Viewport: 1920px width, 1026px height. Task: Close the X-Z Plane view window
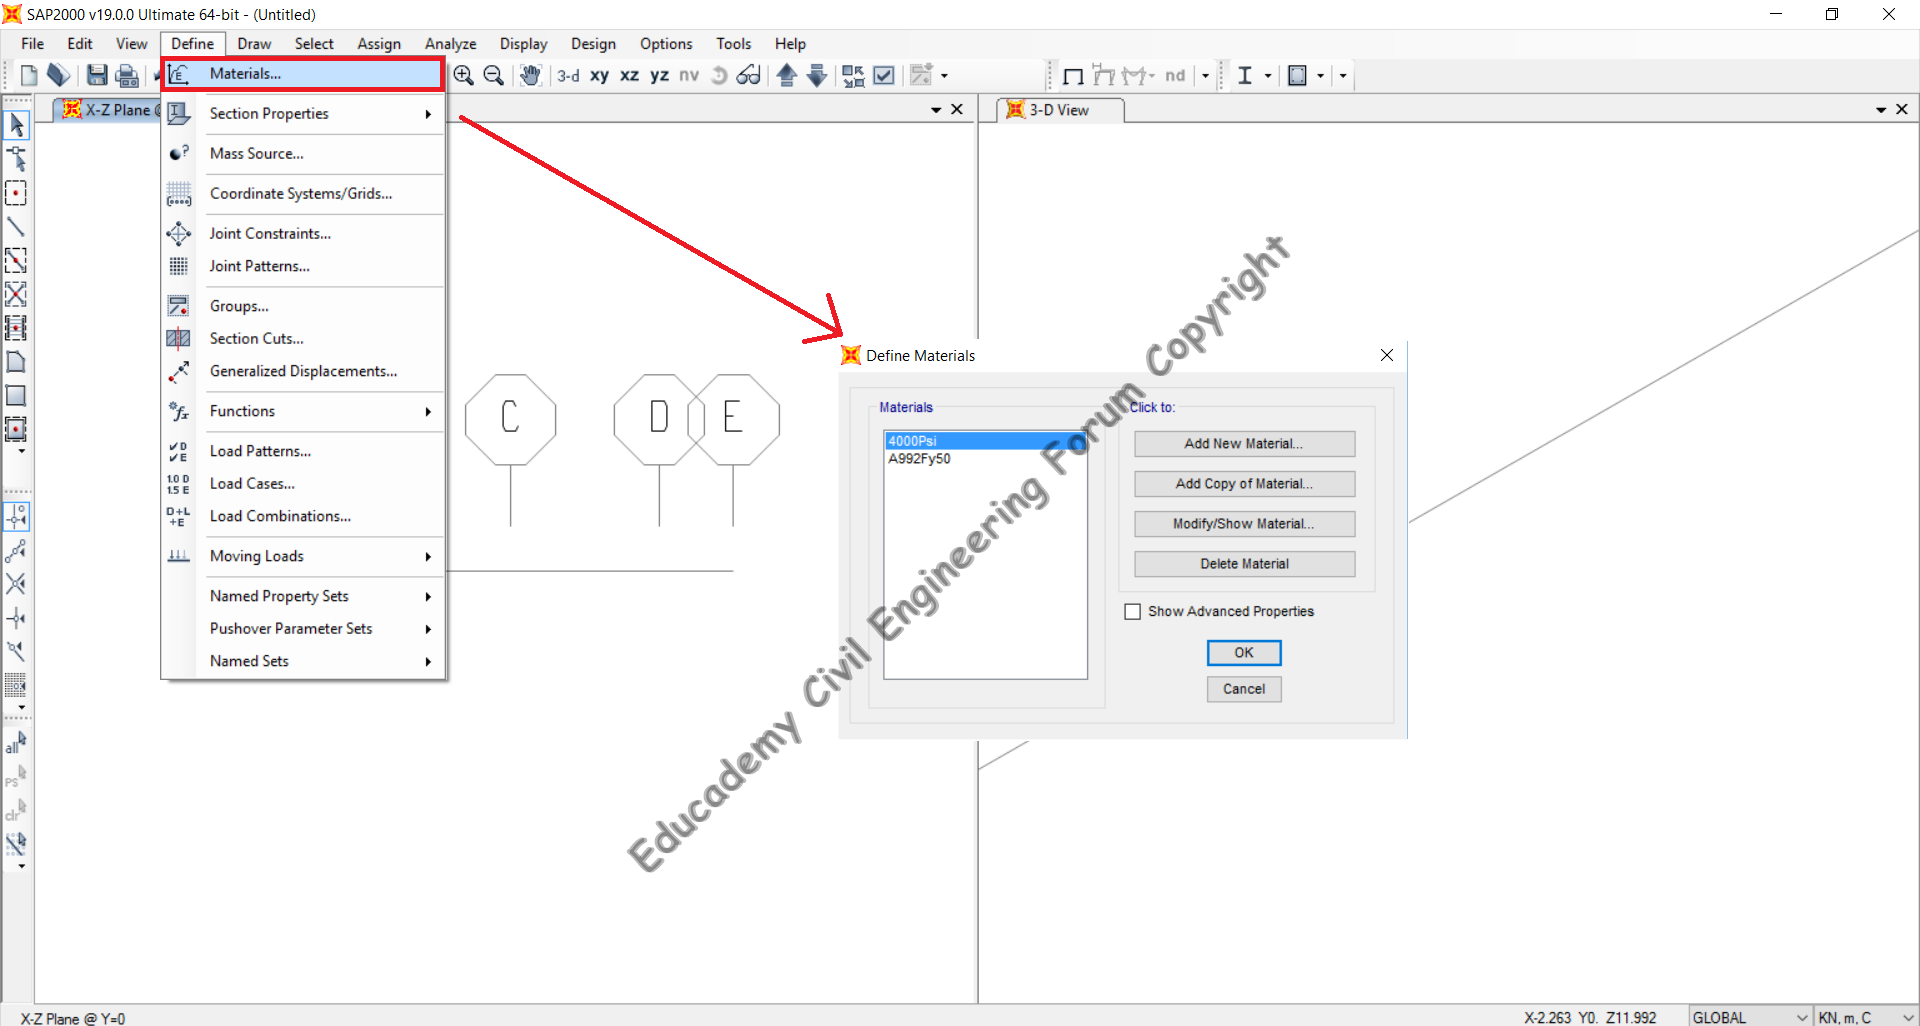click(957, 109)
